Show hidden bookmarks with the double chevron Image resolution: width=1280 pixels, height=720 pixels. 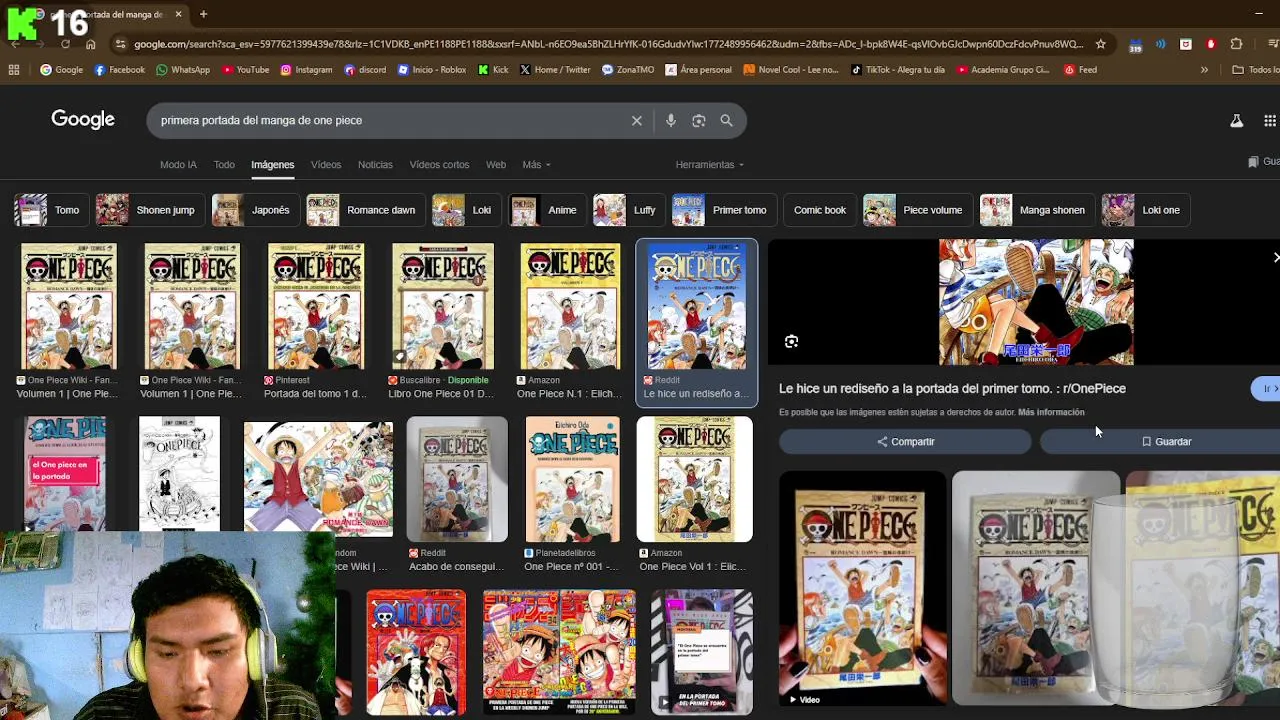click(x=1204, y=70)
